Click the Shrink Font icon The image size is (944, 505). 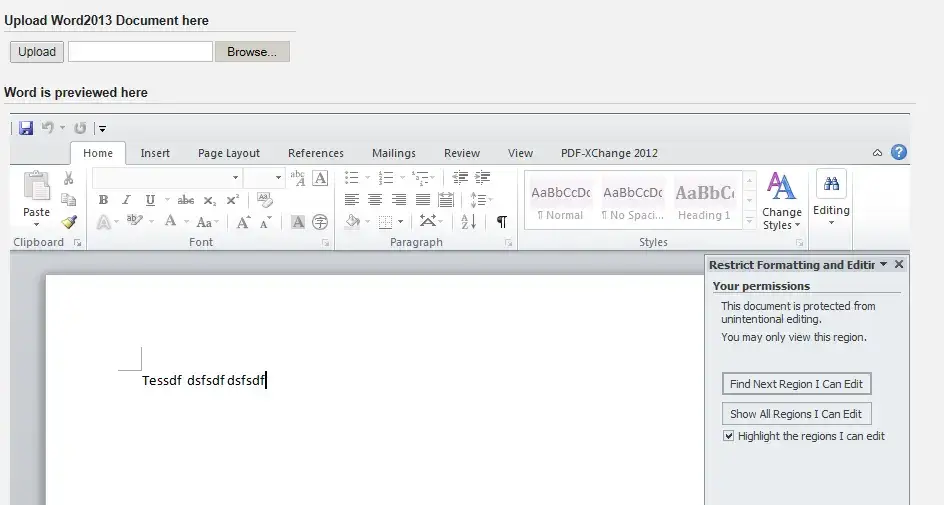(265, 222)
